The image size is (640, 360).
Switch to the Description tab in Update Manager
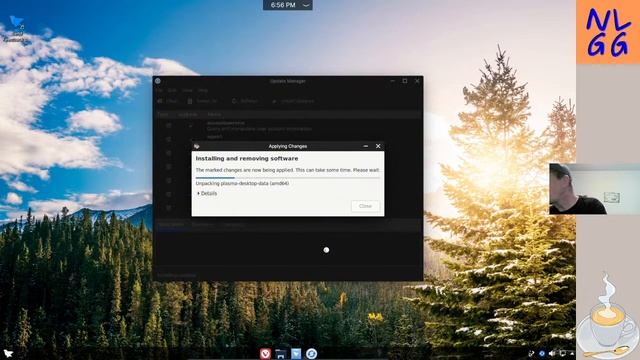(171, 224)
